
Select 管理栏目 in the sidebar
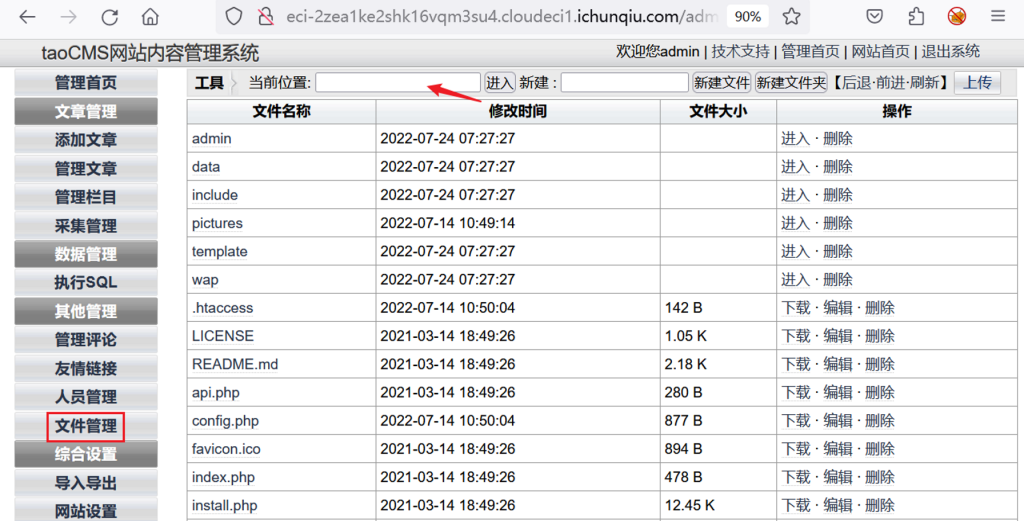[86, 197]
